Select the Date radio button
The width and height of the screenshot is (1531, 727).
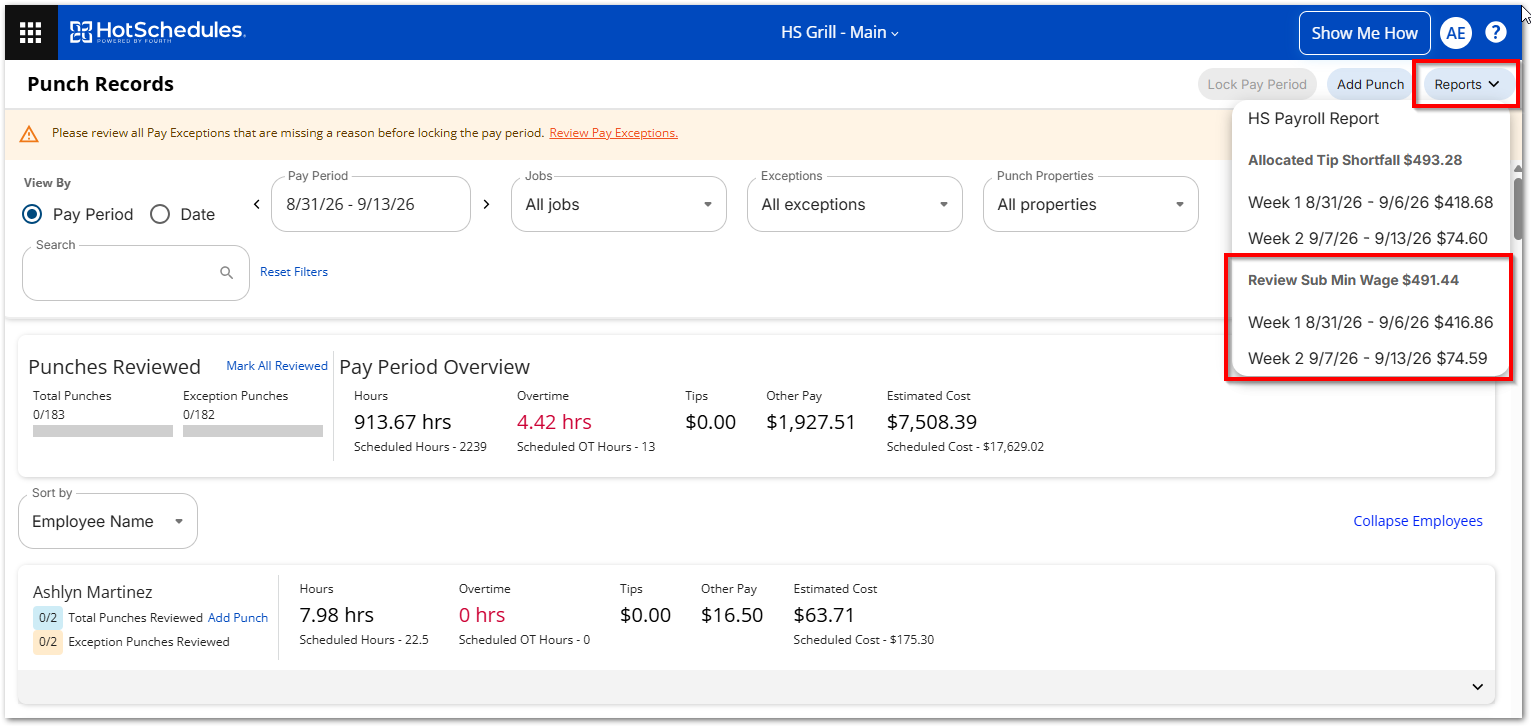pos(160,214)
